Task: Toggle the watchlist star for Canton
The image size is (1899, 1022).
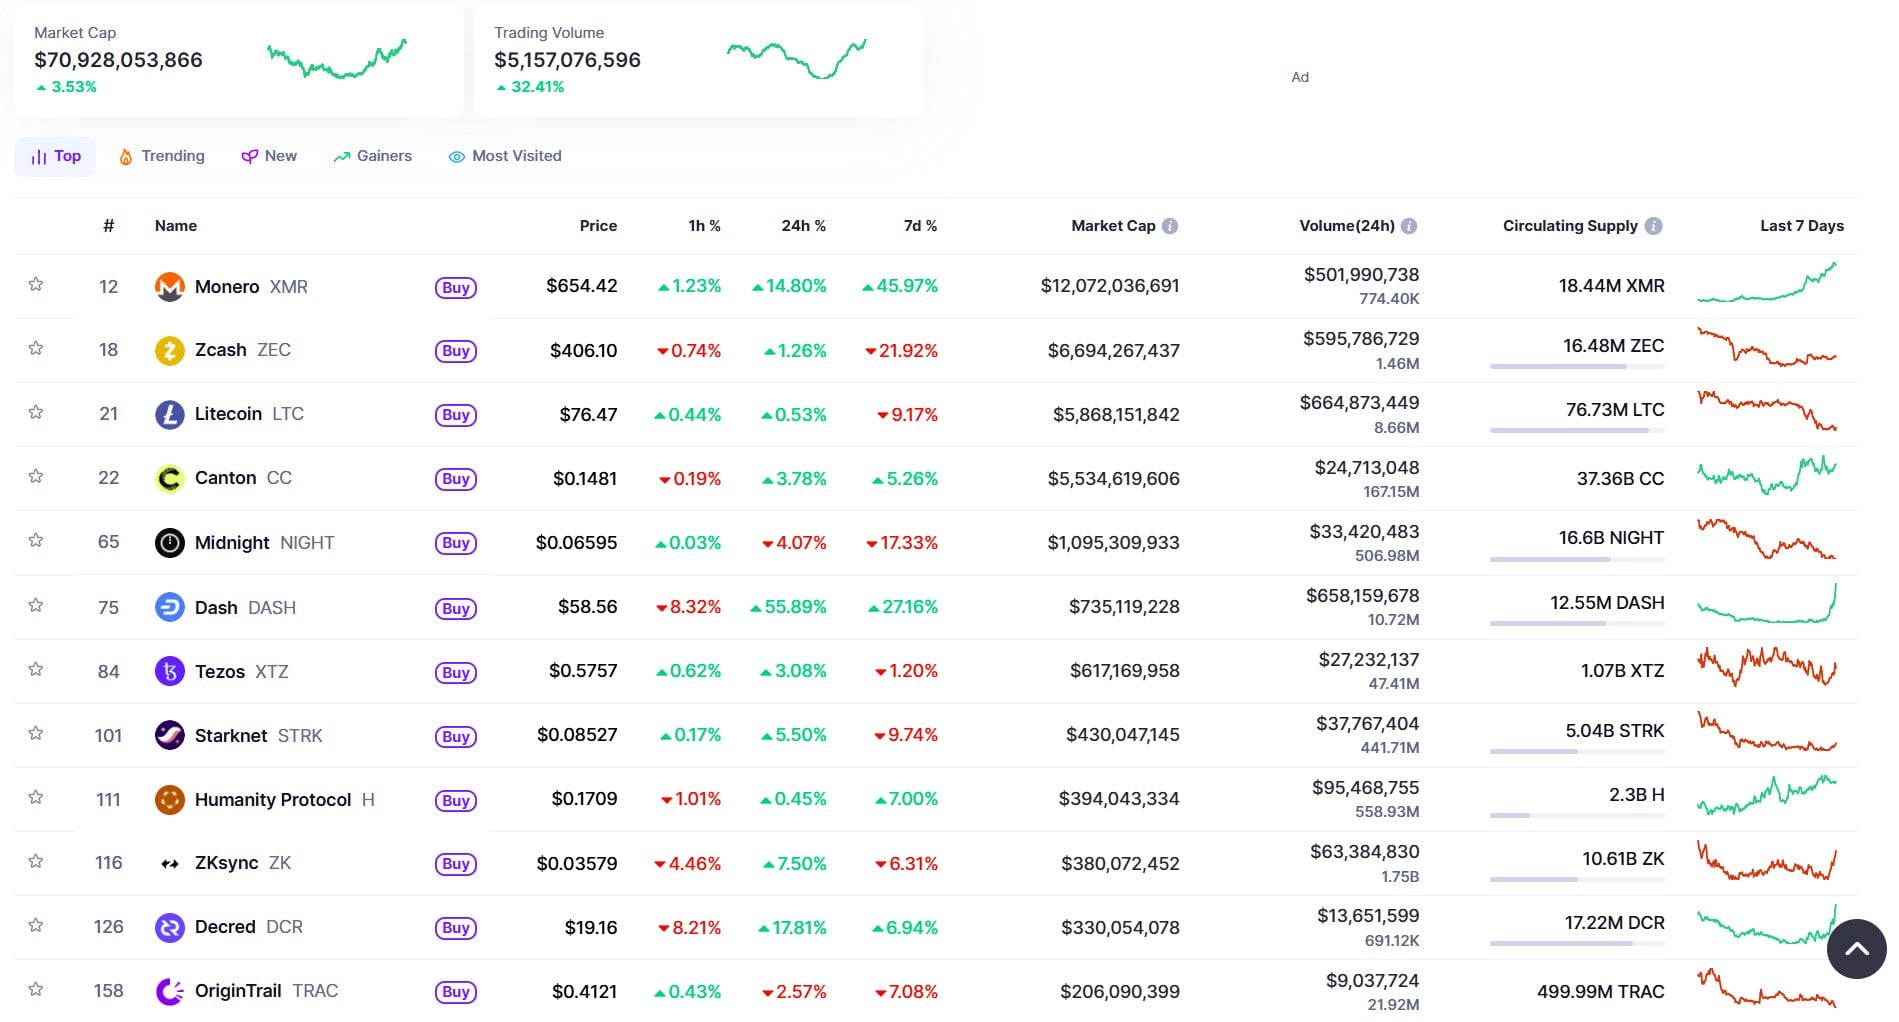Action: [36, 477]
